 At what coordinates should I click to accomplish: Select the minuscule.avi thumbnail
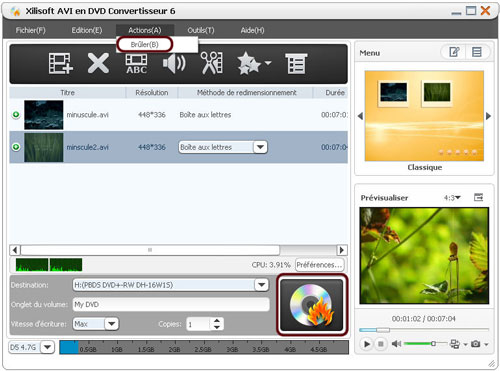pos(44,115)
